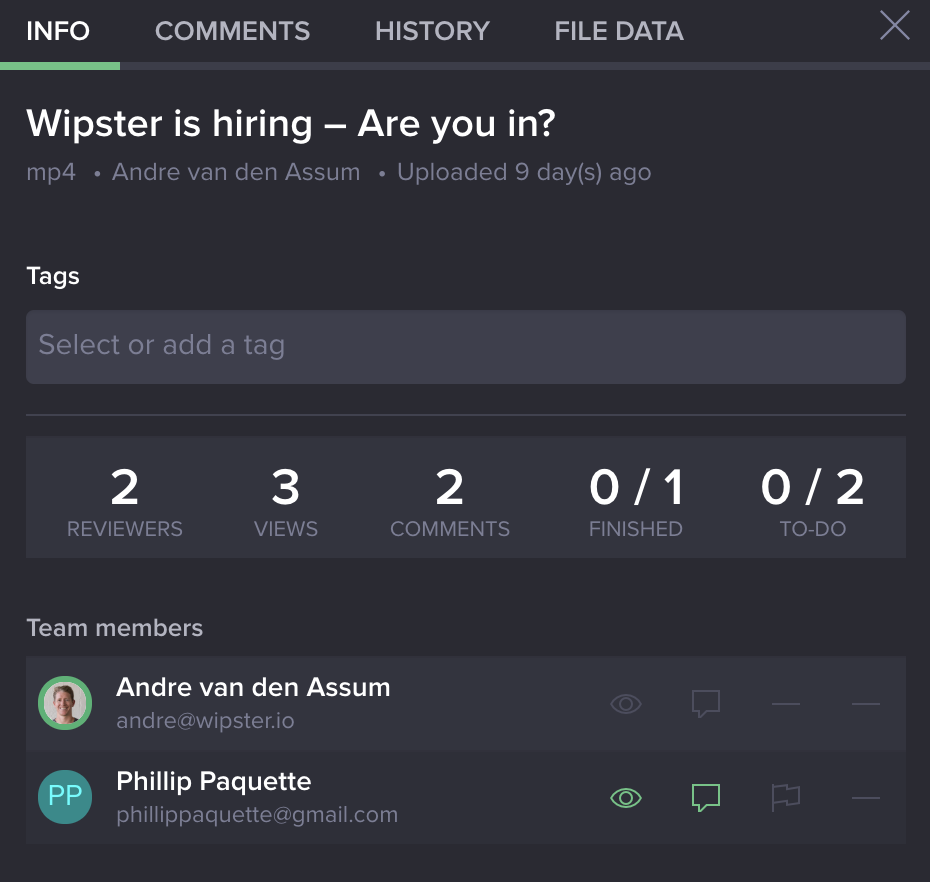Click the REVIEWERS count showing 2
Viewport: 930px width, 882px height.
click(x=124, y=497)
